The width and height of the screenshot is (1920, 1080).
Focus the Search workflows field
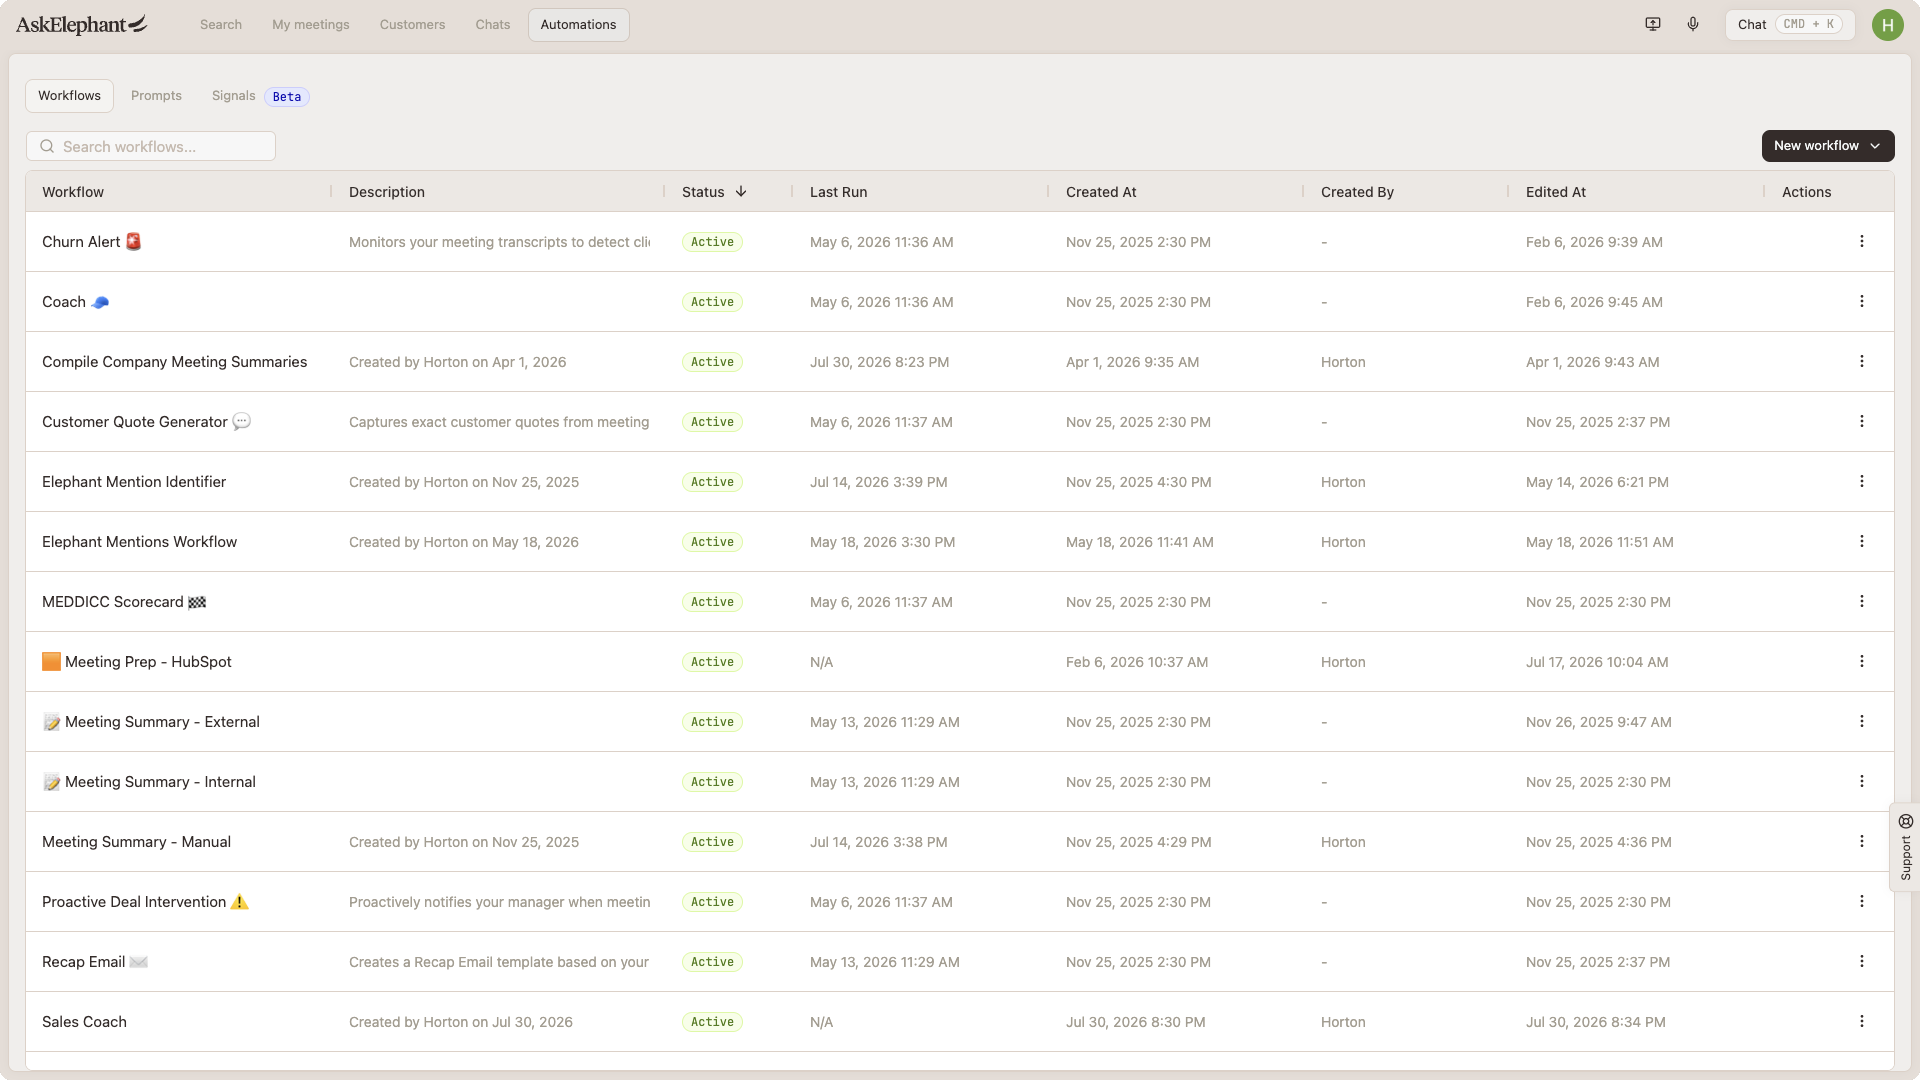pos(151,146)
